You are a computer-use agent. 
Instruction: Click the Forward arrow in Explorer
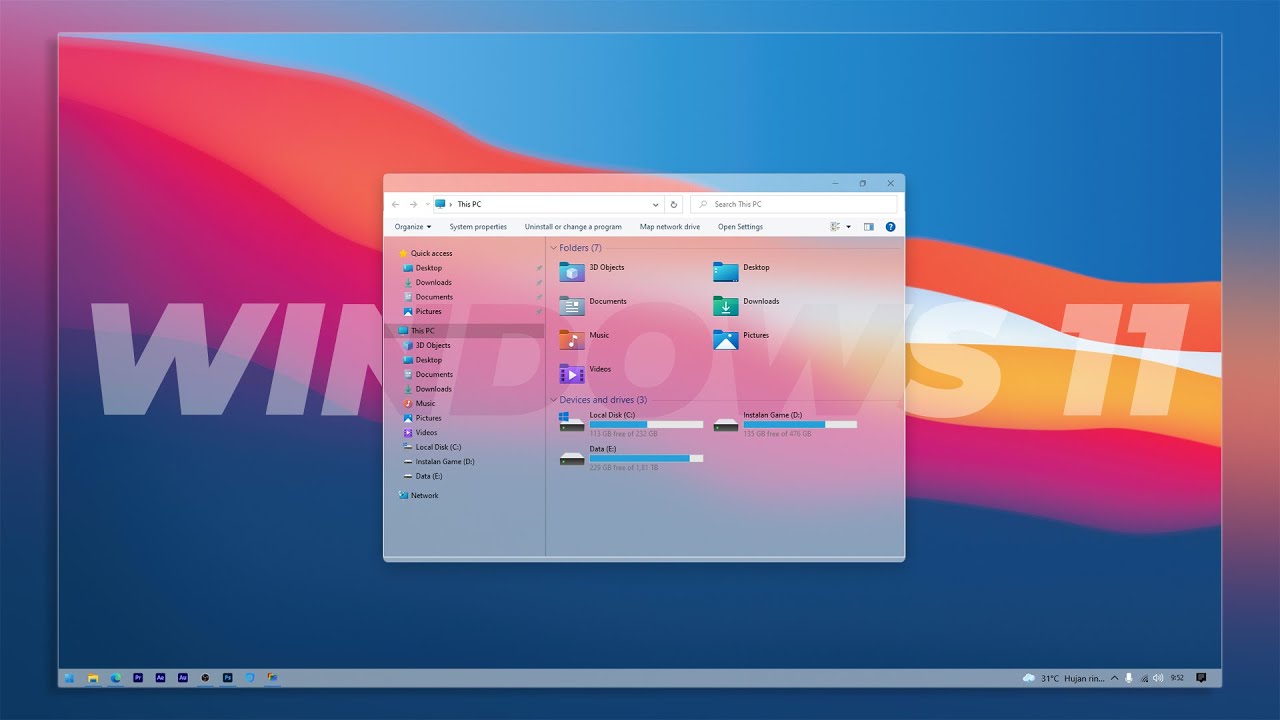tap(413, 204)
